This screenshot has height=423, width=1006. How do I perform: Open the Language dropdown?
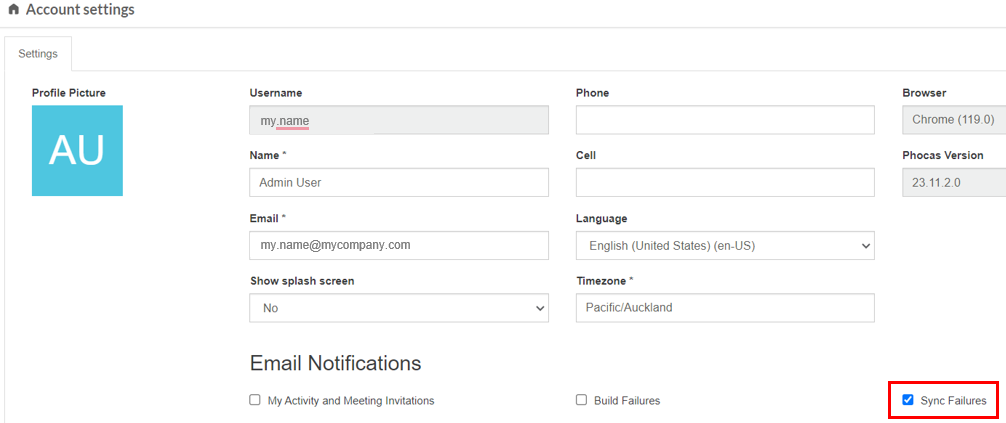(x=724, y=245)
